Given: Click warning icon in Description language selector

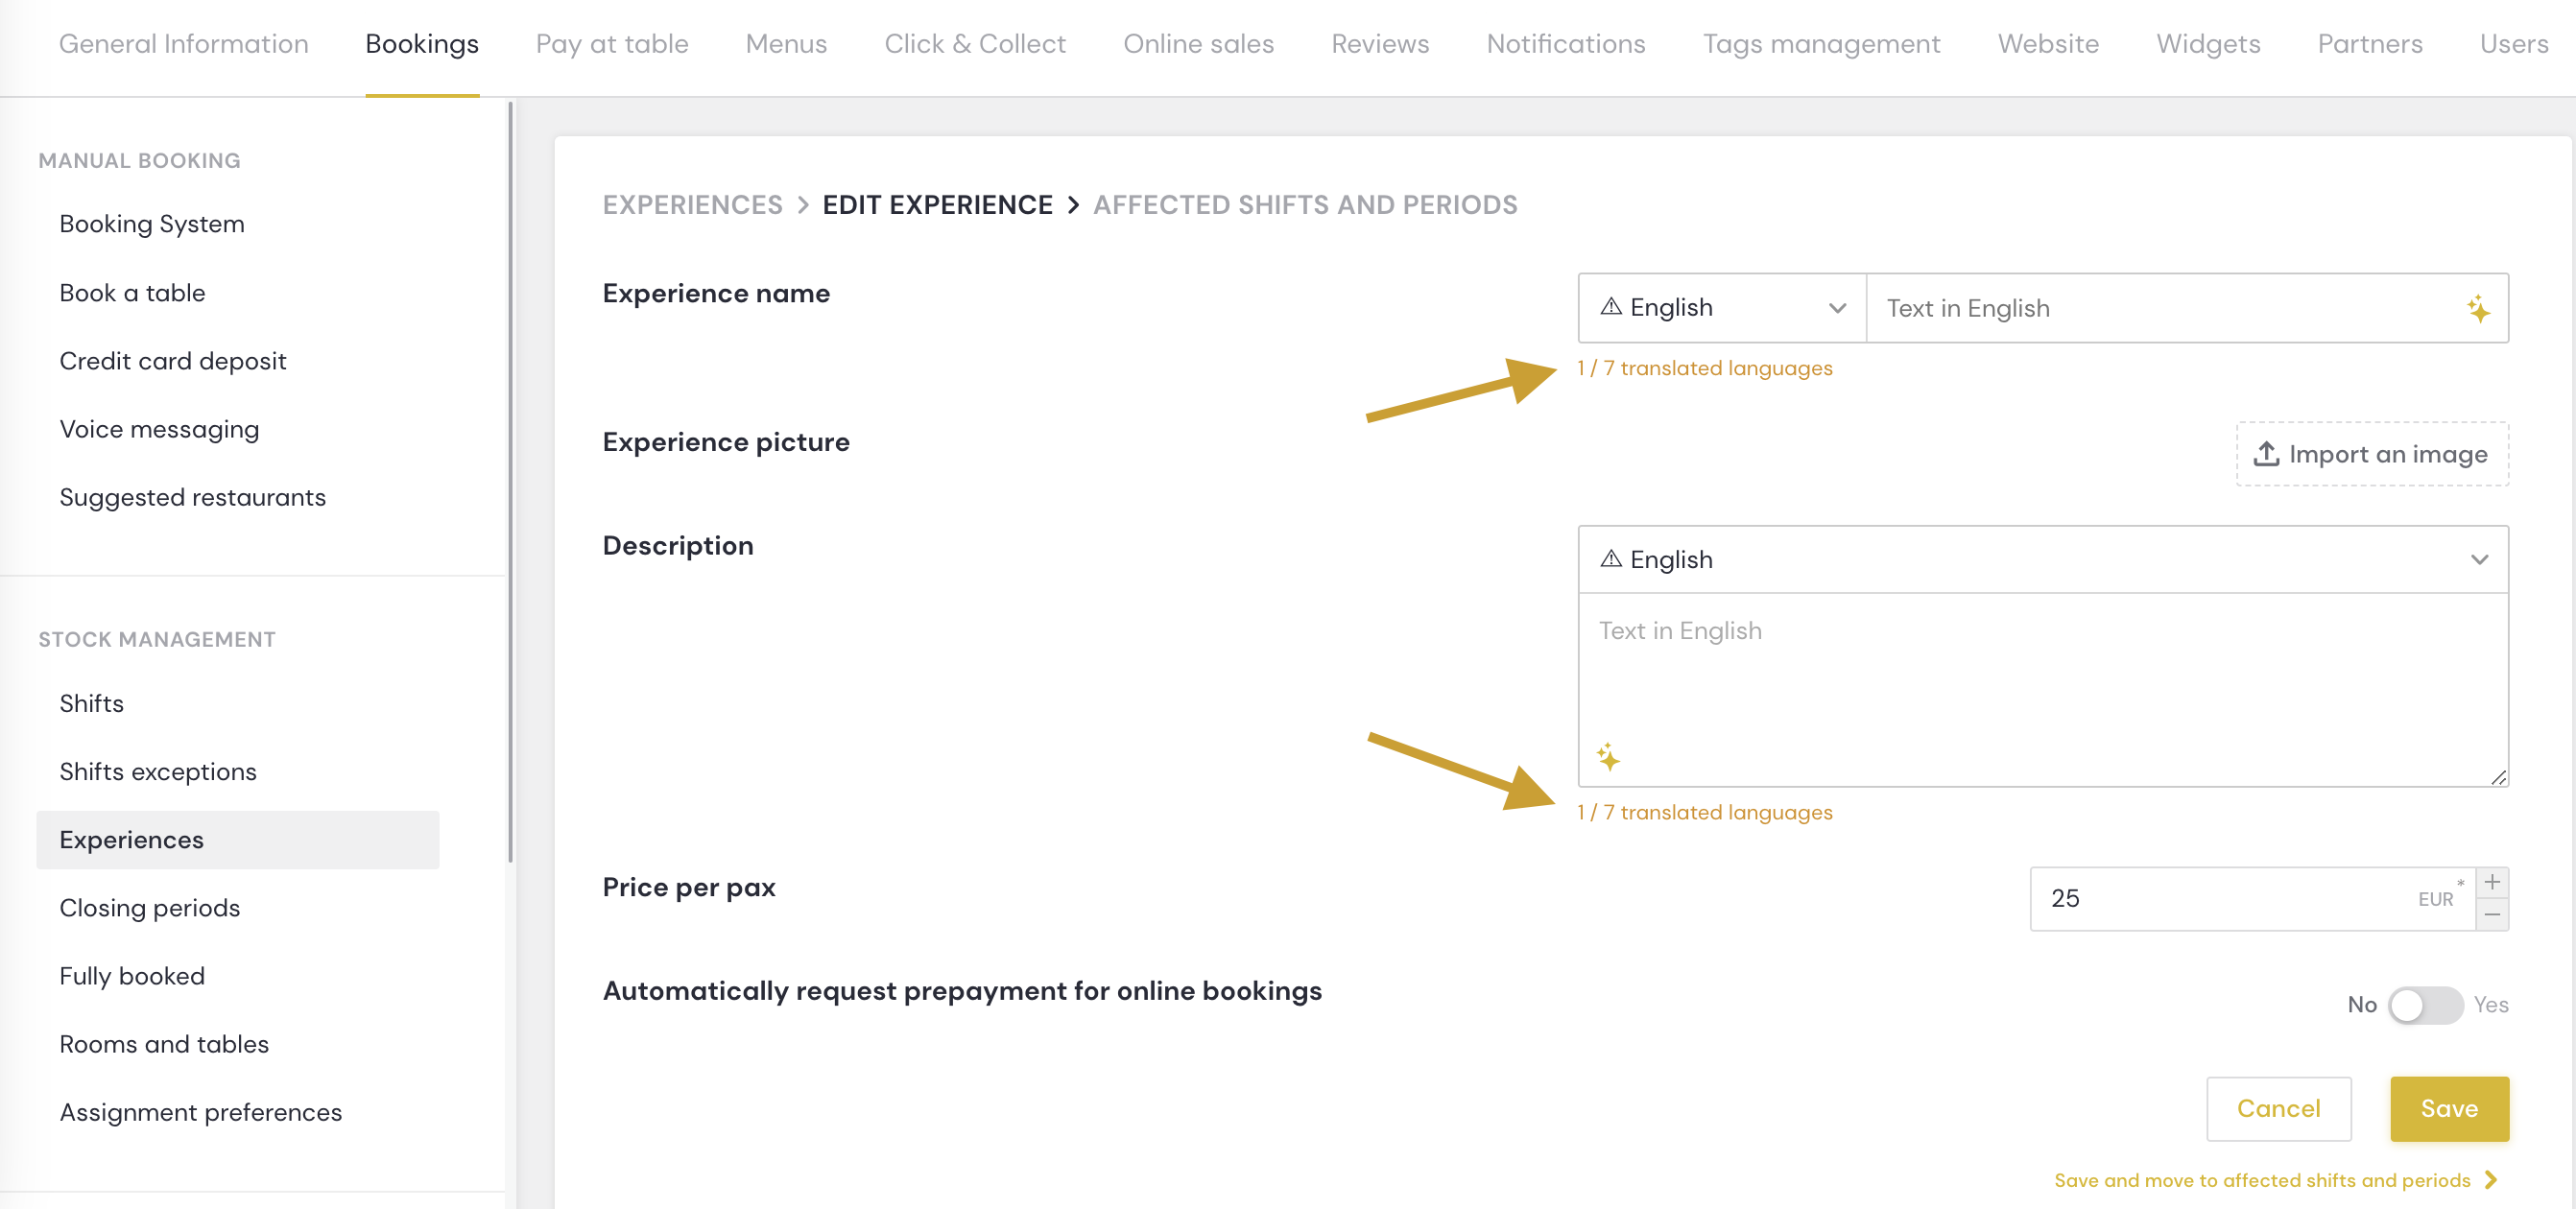Looking at the screenshot, I should (x=1611, y=559).
